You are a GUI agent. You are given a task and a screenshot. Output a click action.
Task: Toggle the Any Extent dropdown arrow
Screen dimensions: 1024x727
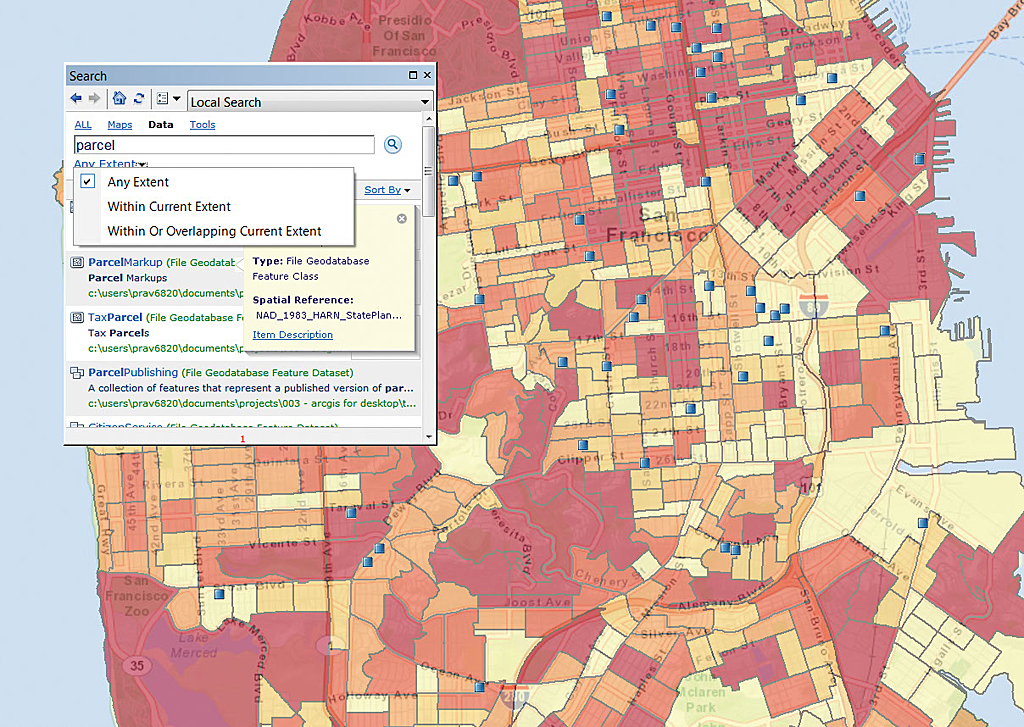[x=143, y=165]
